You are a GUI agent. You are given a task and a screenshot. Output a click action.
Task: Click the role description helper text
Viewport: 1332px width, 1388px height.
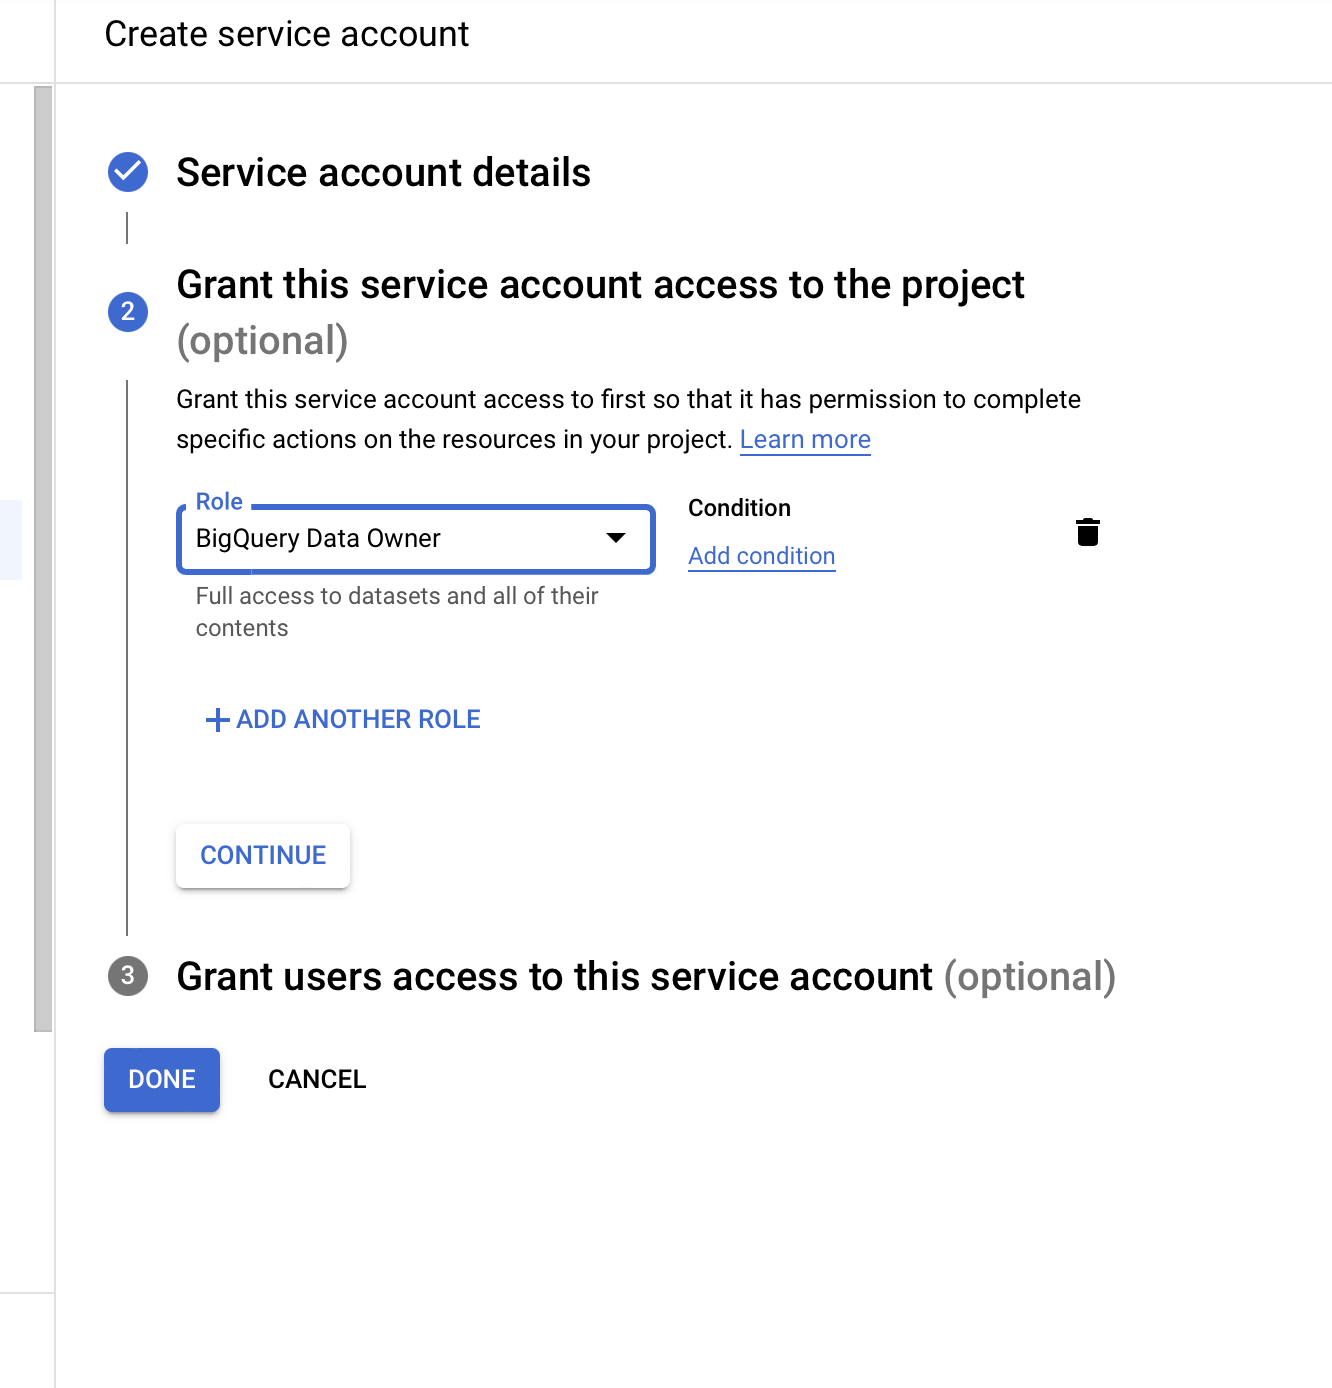[397, 612]
